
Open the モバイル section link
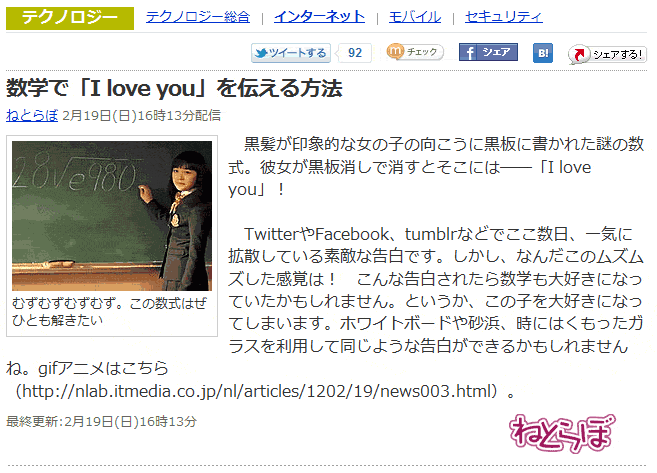(415, 17)
